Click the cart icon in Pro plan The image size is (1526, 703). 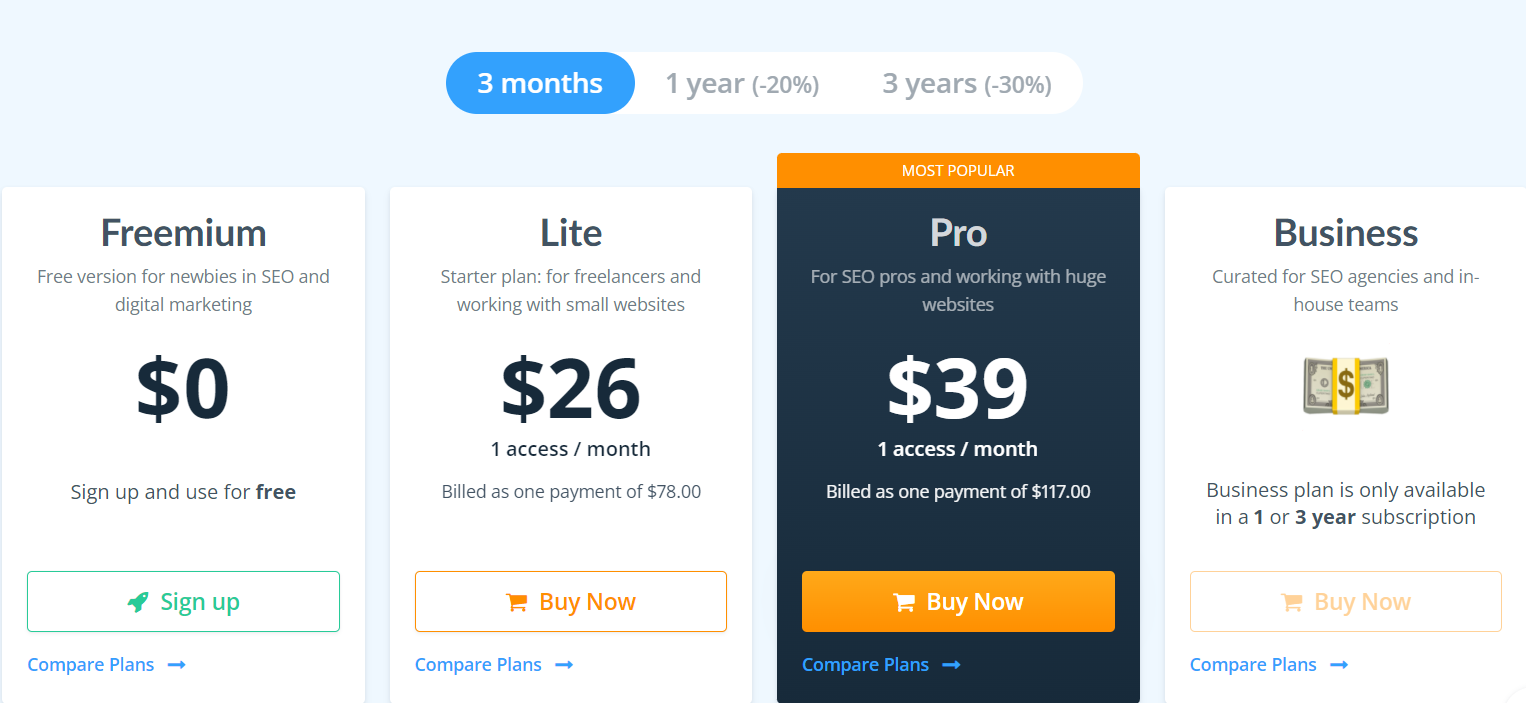904,602
